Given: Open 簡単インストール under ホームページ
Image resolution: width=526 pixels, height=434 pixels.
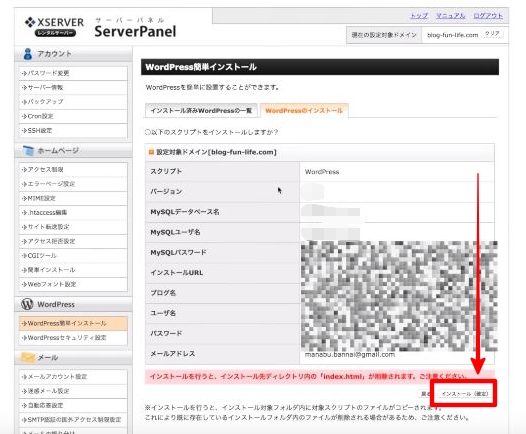Looking at the screenshot, I should 73,270.
